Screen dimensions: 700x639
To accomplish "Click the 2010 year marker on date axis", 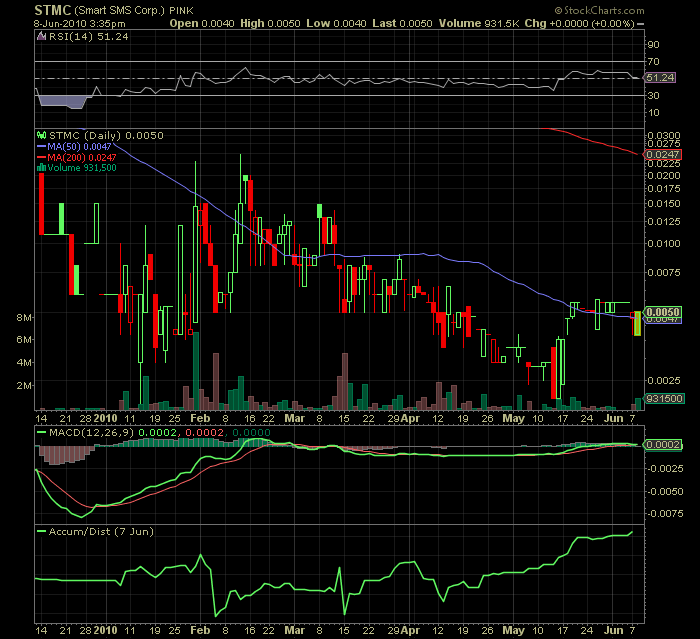I will 106,416.
